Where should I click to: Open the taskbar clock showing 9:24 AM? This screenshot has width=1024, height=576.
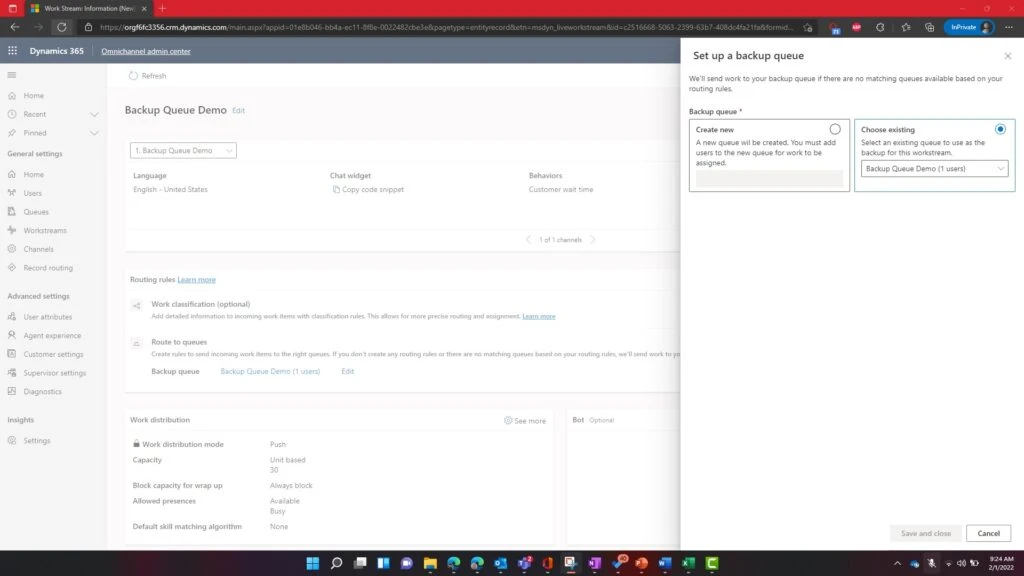click(x=1001, y=563)
